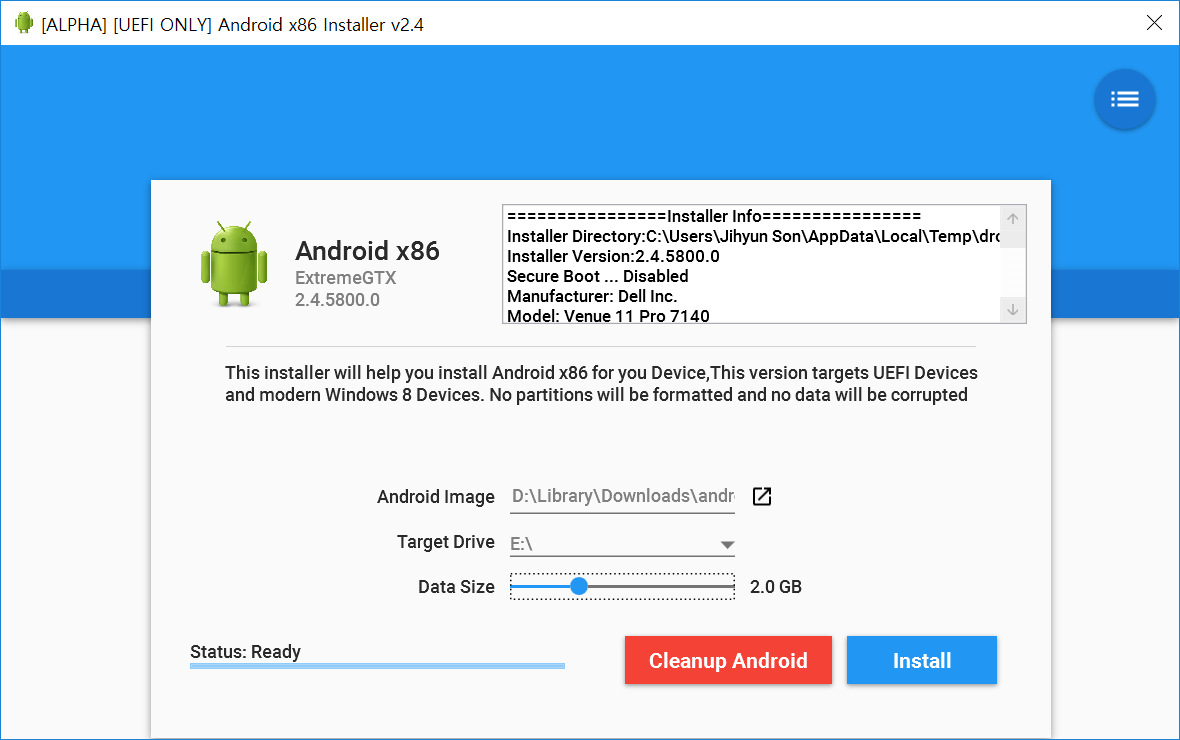Viewport: 1180px width, 740px height.
Task: Click the installer description text
Action: pos(600,383)
